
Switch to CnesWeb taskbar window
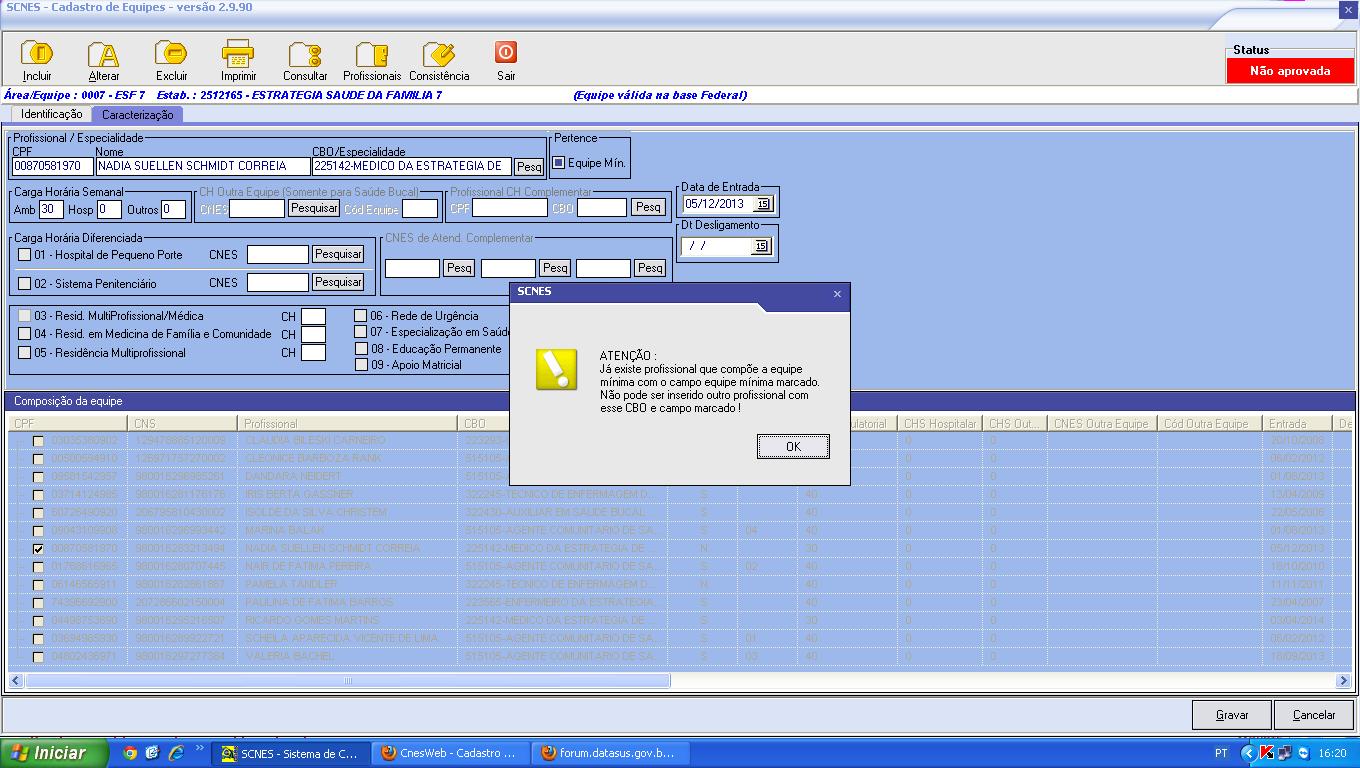coord(449,753)
